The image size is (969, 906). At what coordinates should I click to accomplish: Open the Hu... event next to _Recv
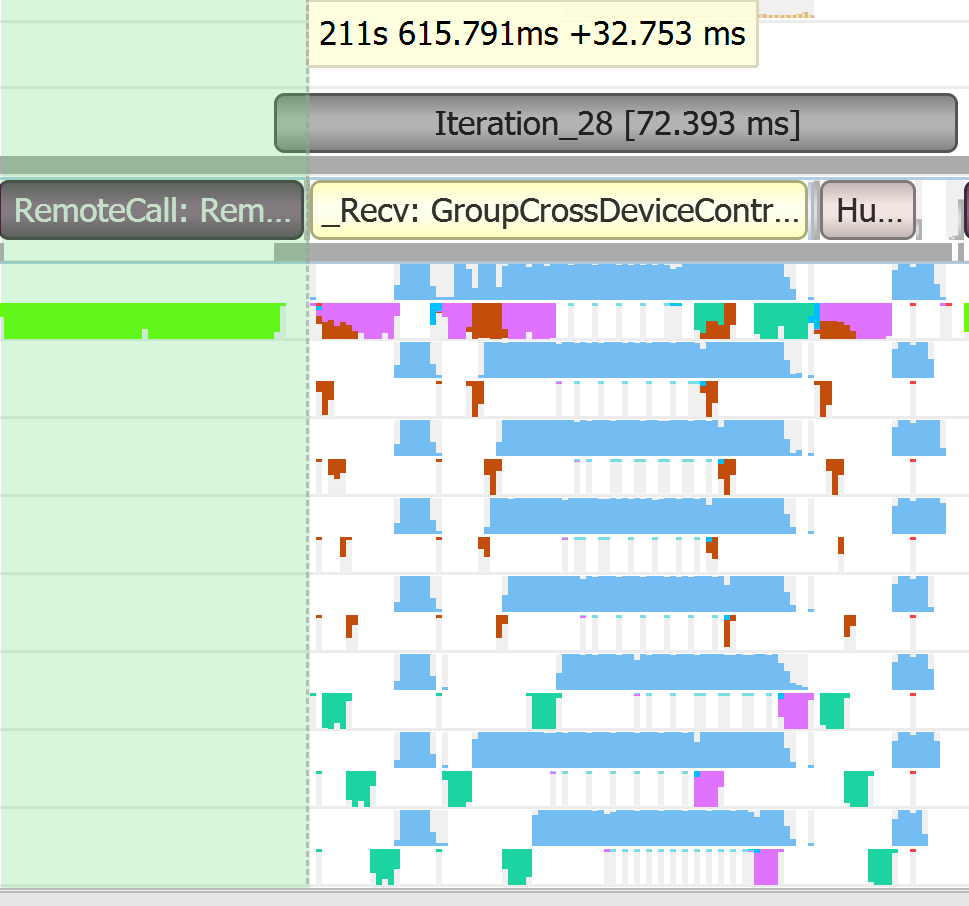click(866, 210)
